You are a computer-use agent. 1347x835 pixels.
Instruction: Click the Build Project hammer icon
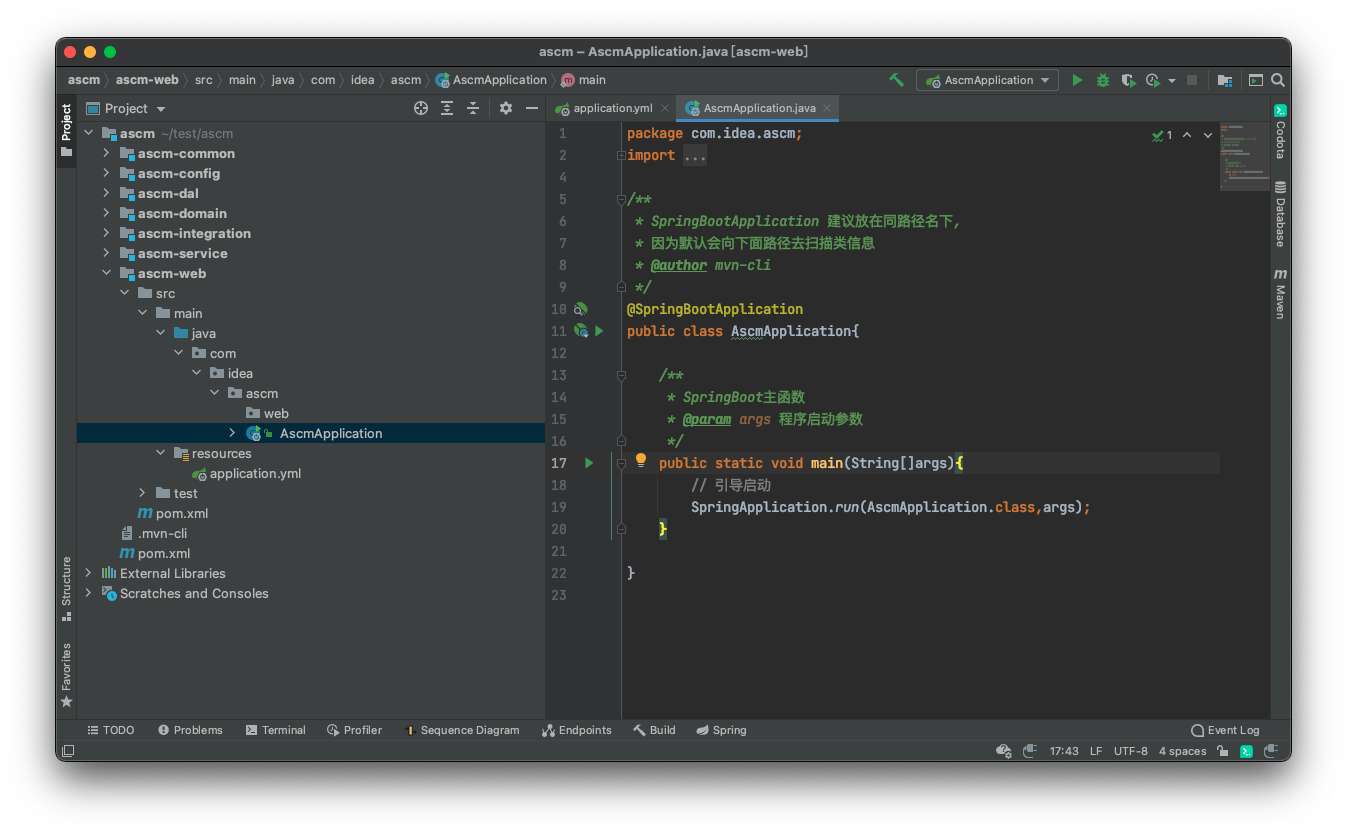coord(896,80)
